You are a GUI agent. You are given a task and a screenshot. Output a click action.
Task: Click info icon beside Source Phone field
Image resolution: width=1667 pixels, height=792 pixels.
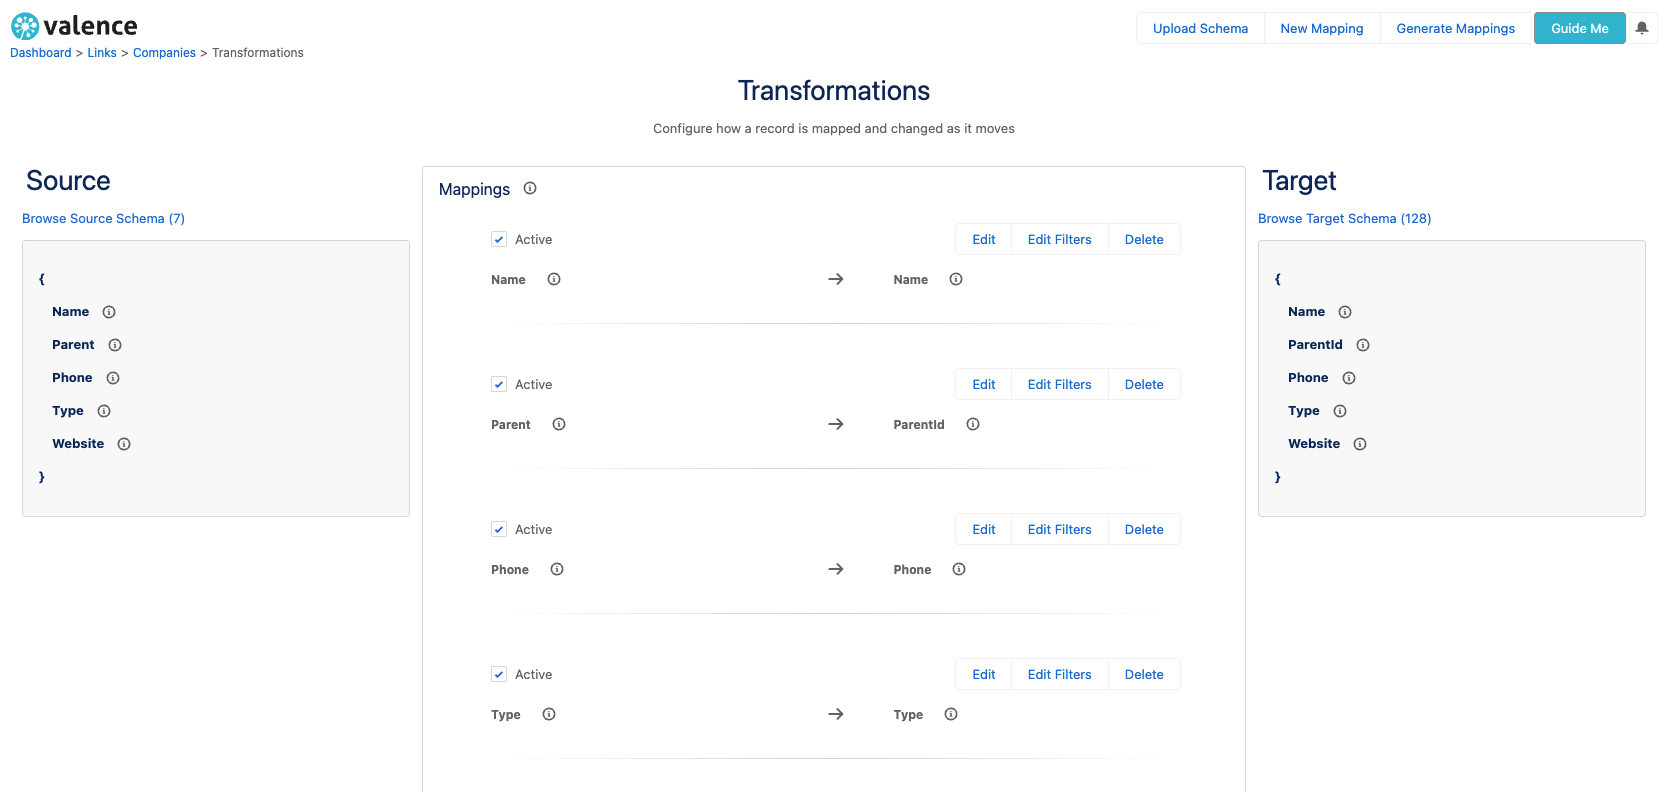tap(113, 378)
